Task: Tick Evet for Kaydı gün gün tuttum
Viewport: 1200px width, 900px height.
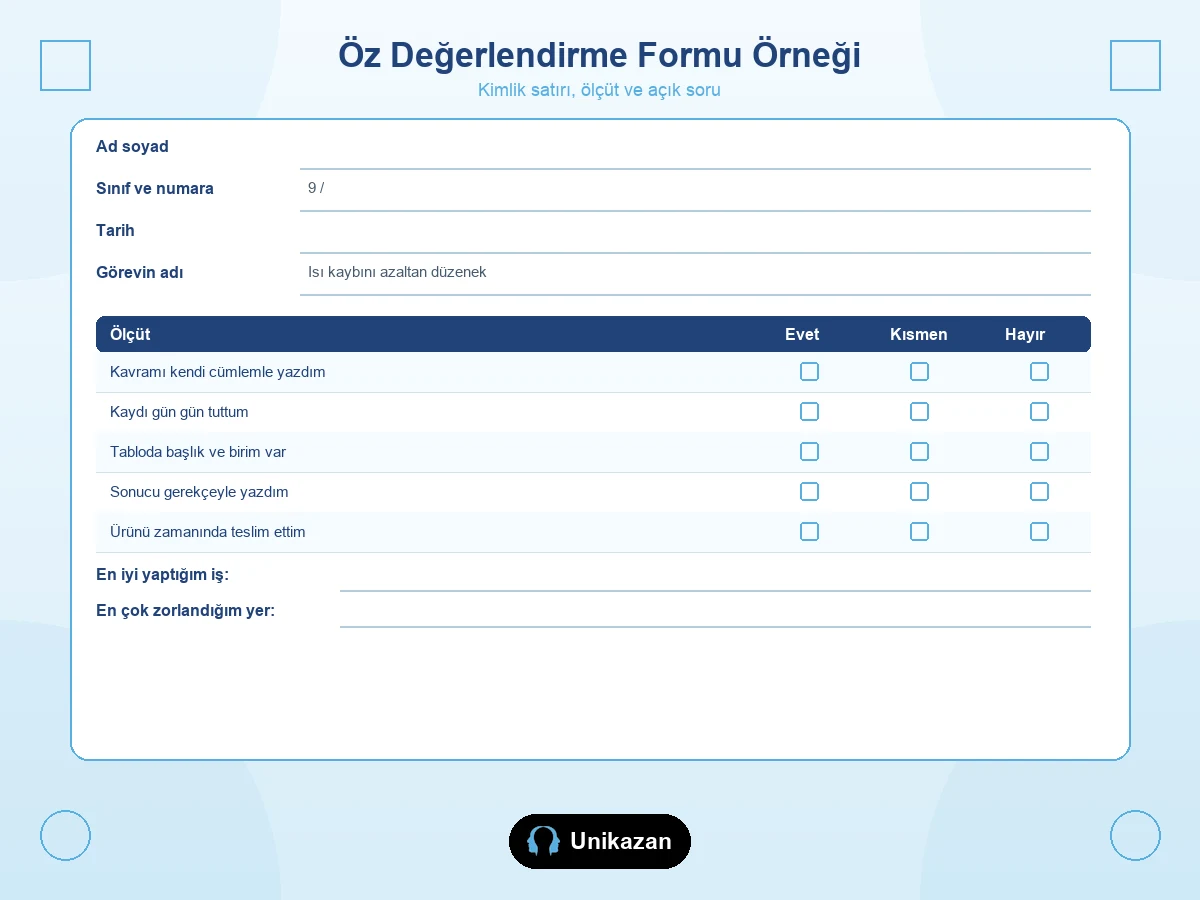Action: 809,412
